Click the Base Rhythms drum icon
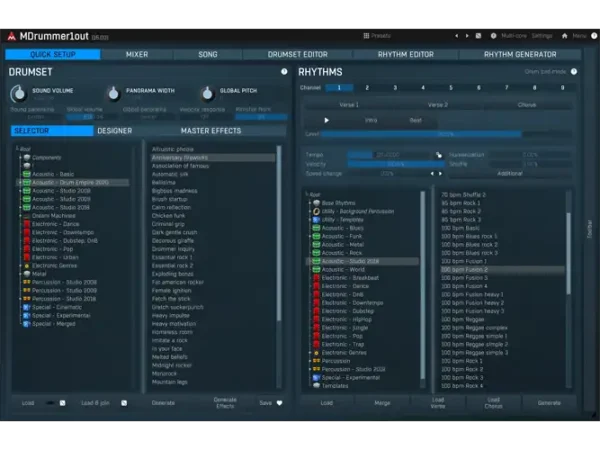The height and width of the screenshot is (450, 600). [316, 203]
